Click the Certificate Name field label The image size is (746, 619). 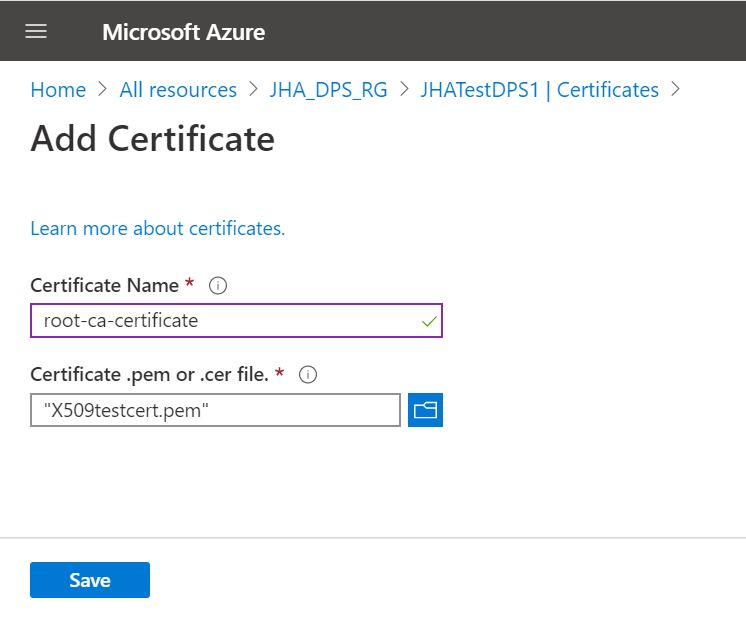pyautogui.click(x=104, y=285)
